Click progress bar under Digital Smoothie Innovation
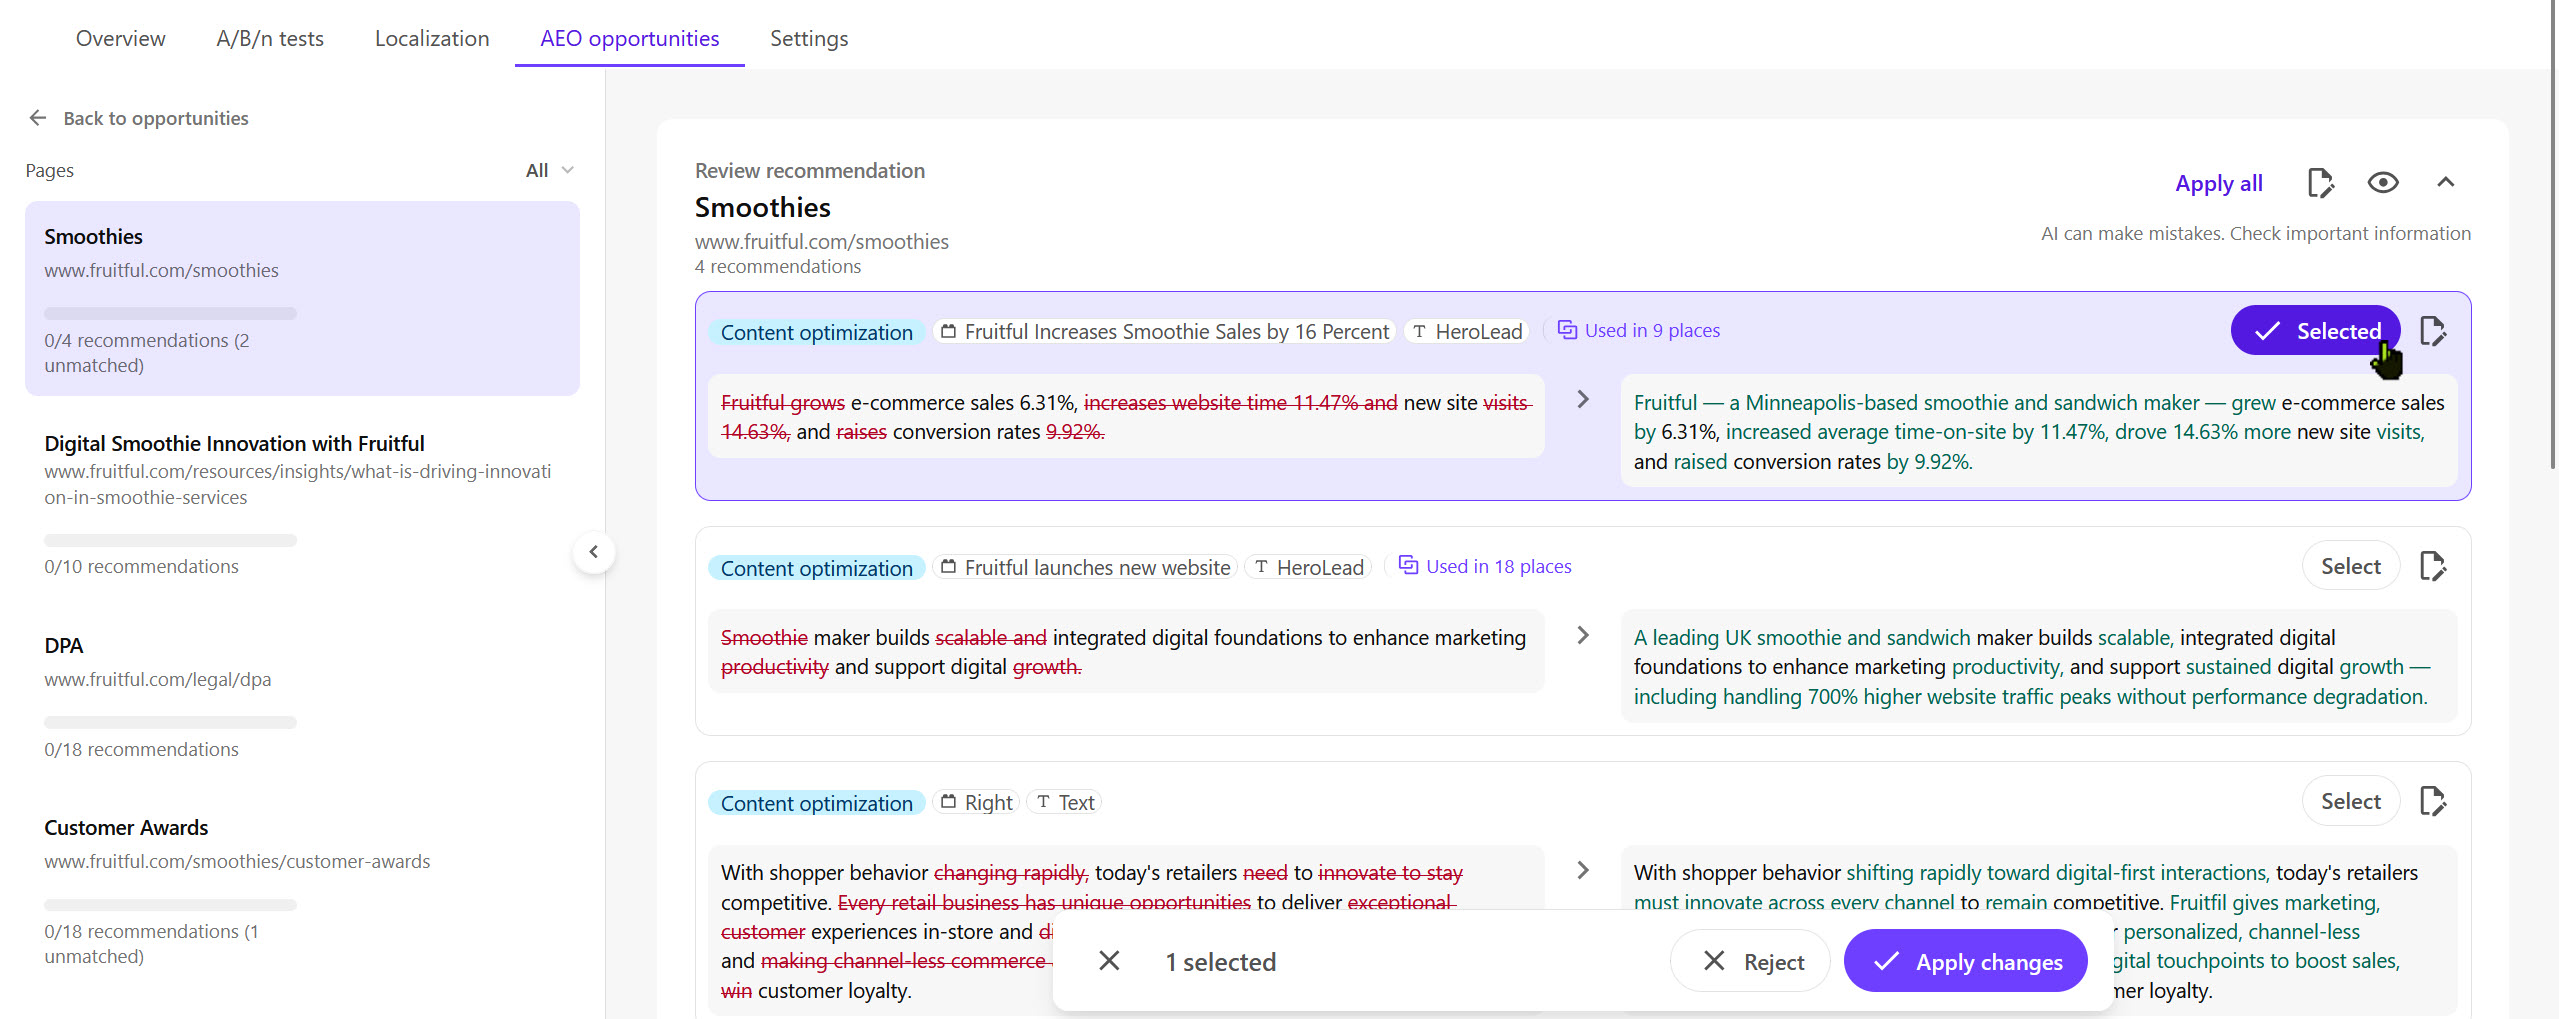Viewport: 2559px width, 1019px height. click(x=170, y=540)
